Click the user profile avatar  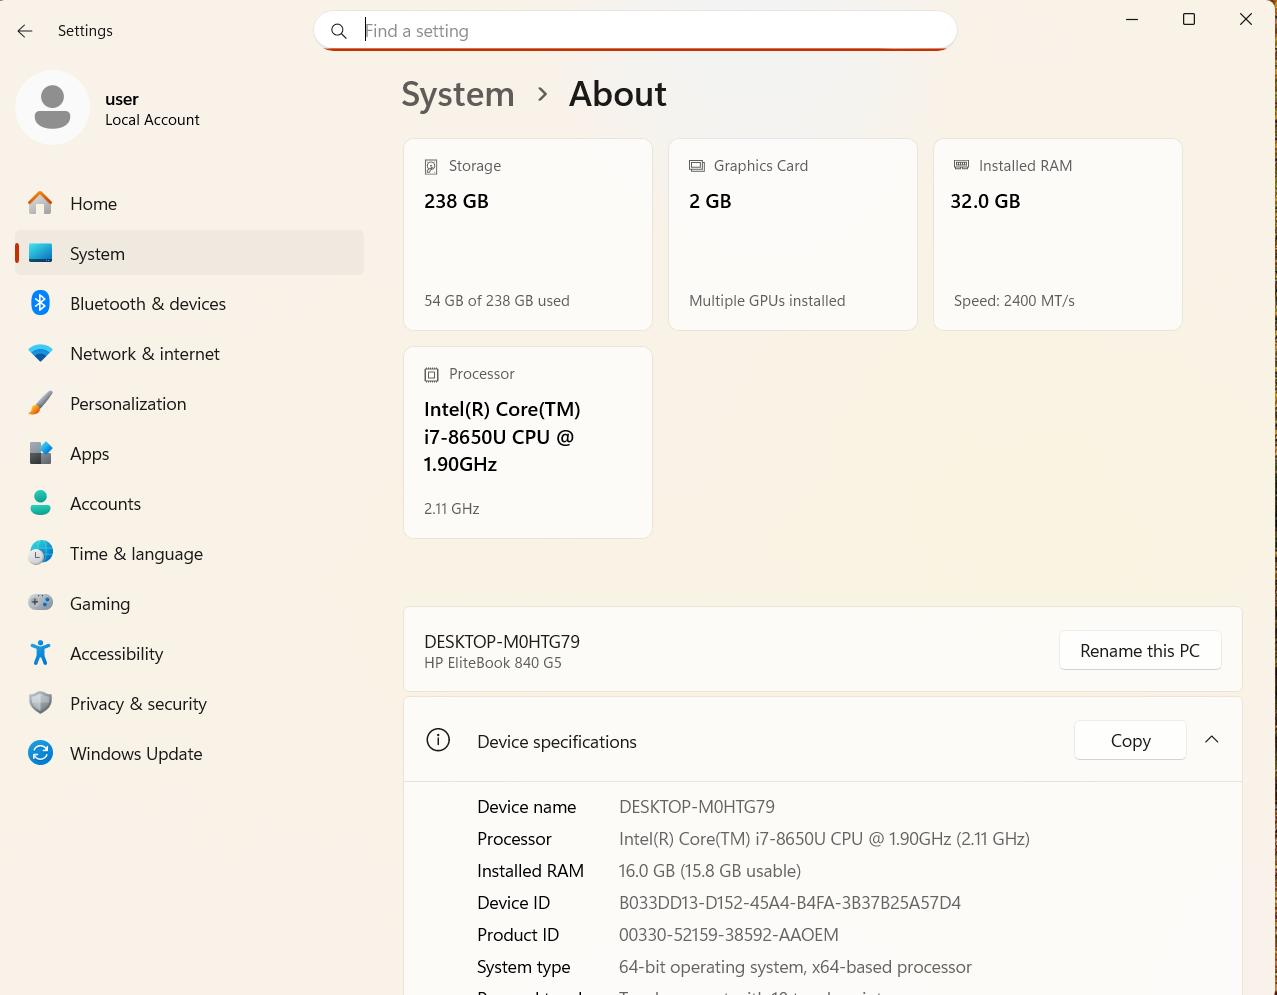pos(52,107)
